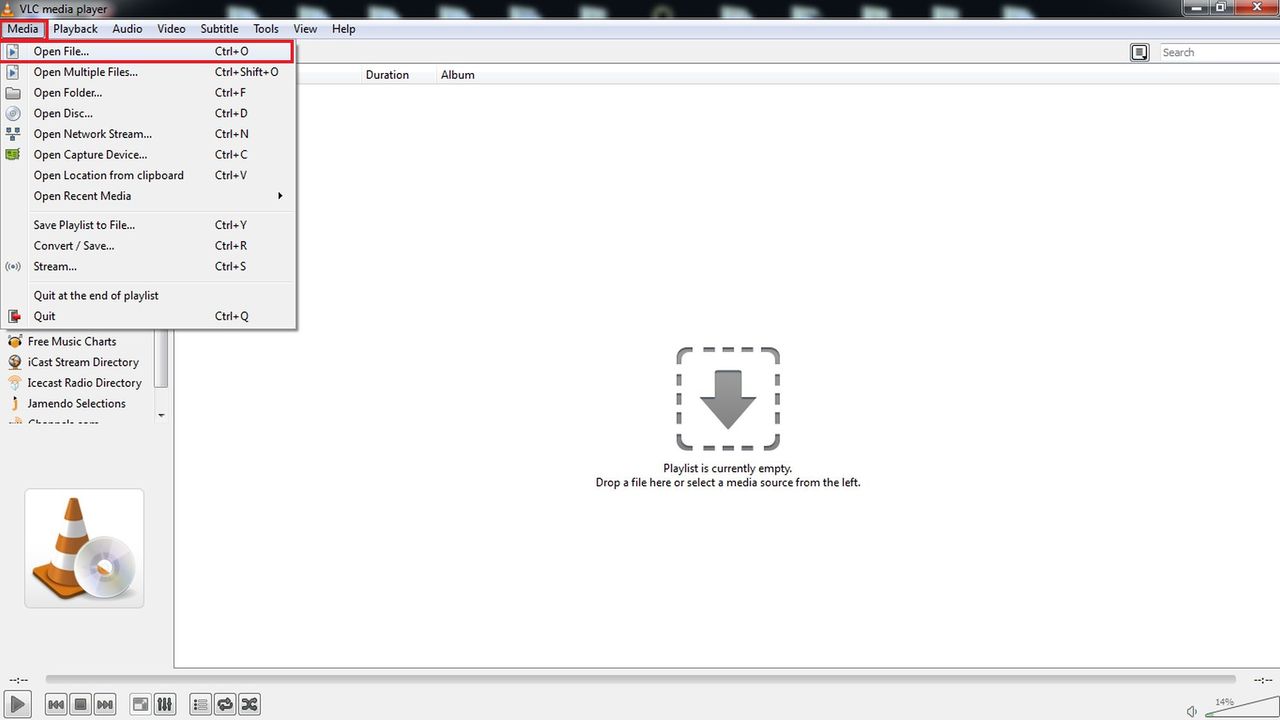
Task: Click the Stream broadcast icon
Action: (13, 267)
